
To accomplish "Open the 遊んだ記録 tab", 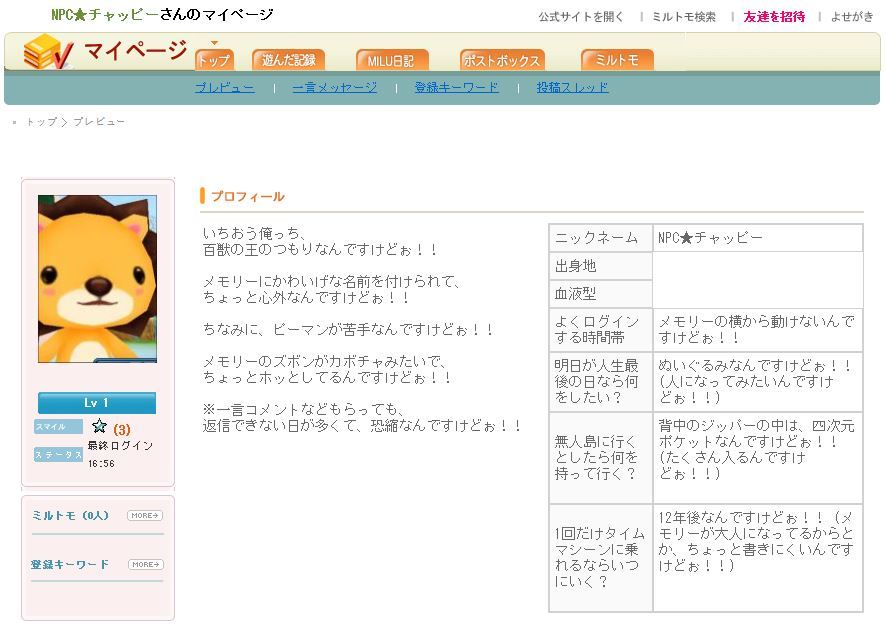I will point(288,60).
